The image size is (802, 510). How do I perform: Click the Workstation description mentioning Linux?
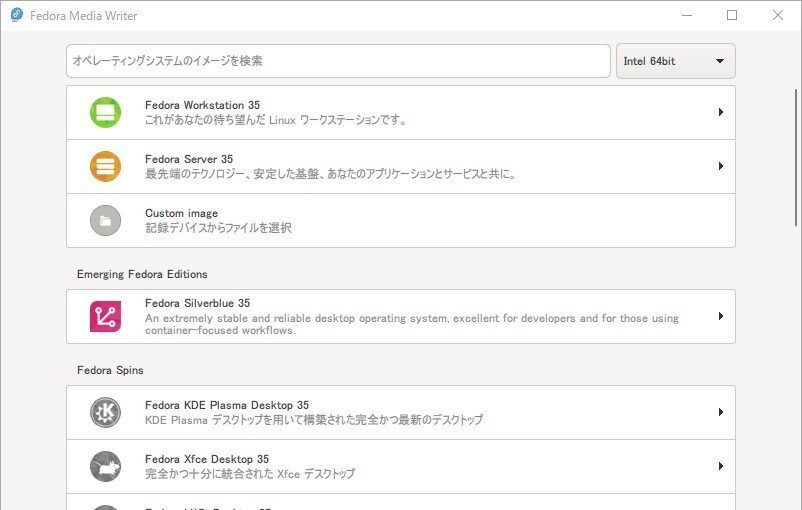click(x=275, y=120)
